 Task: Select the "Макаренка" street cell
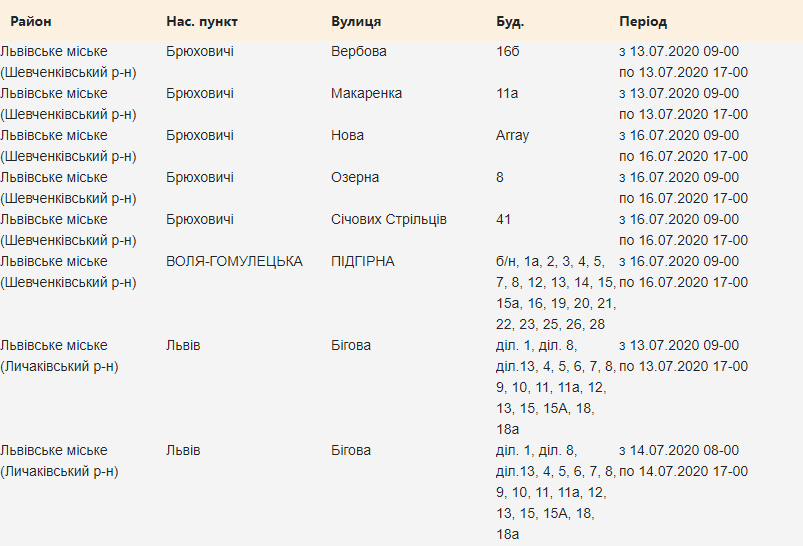[366, 93]
